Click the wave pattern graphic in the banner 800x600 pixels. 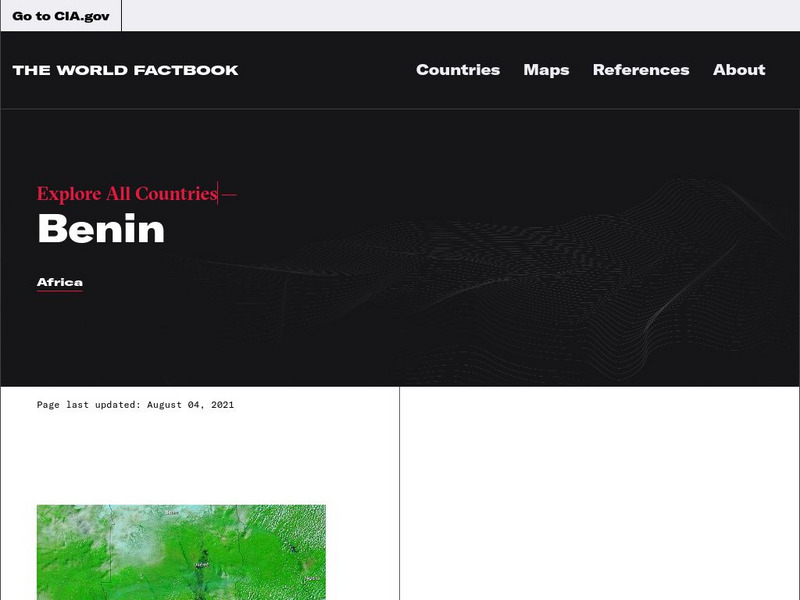coord(600,260)
